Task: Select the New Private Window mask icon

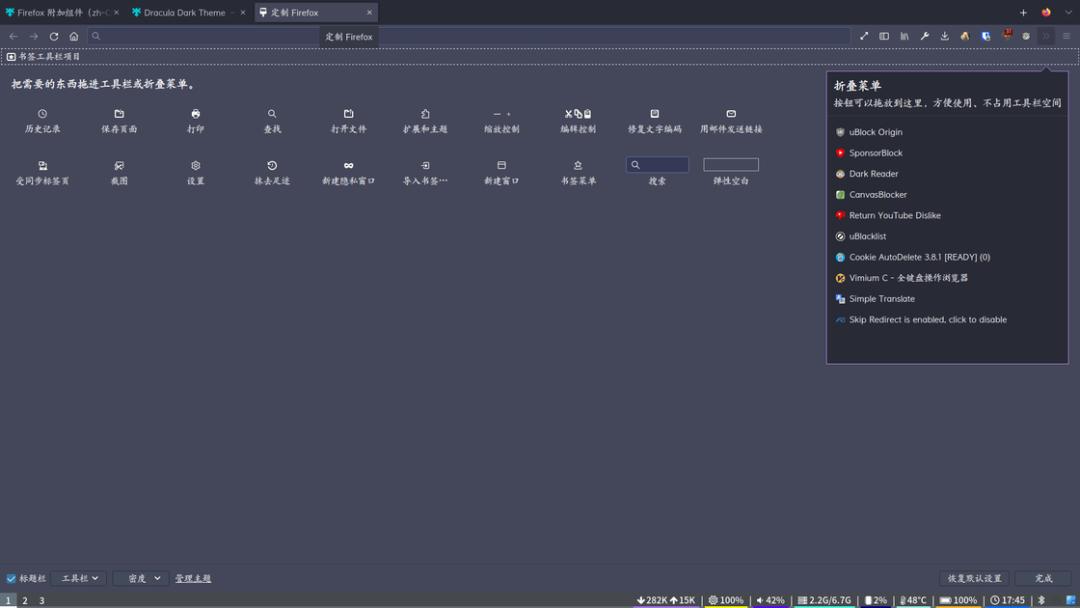Action: pyautogui.click(x=349, y=165)
